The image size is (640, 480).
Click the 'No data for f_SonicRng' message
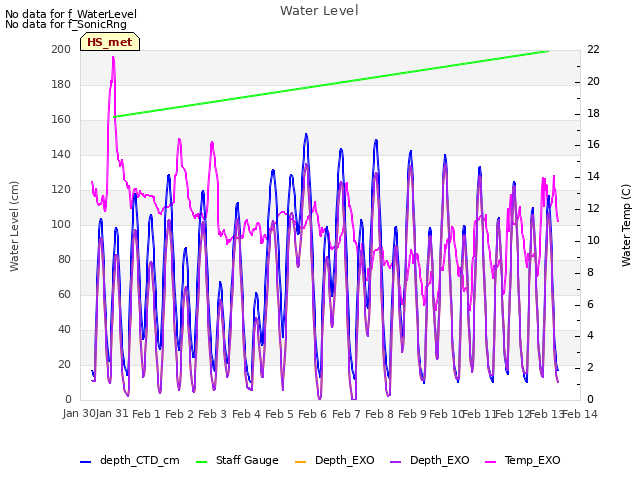pyautogui.click(x=66, y=24)
